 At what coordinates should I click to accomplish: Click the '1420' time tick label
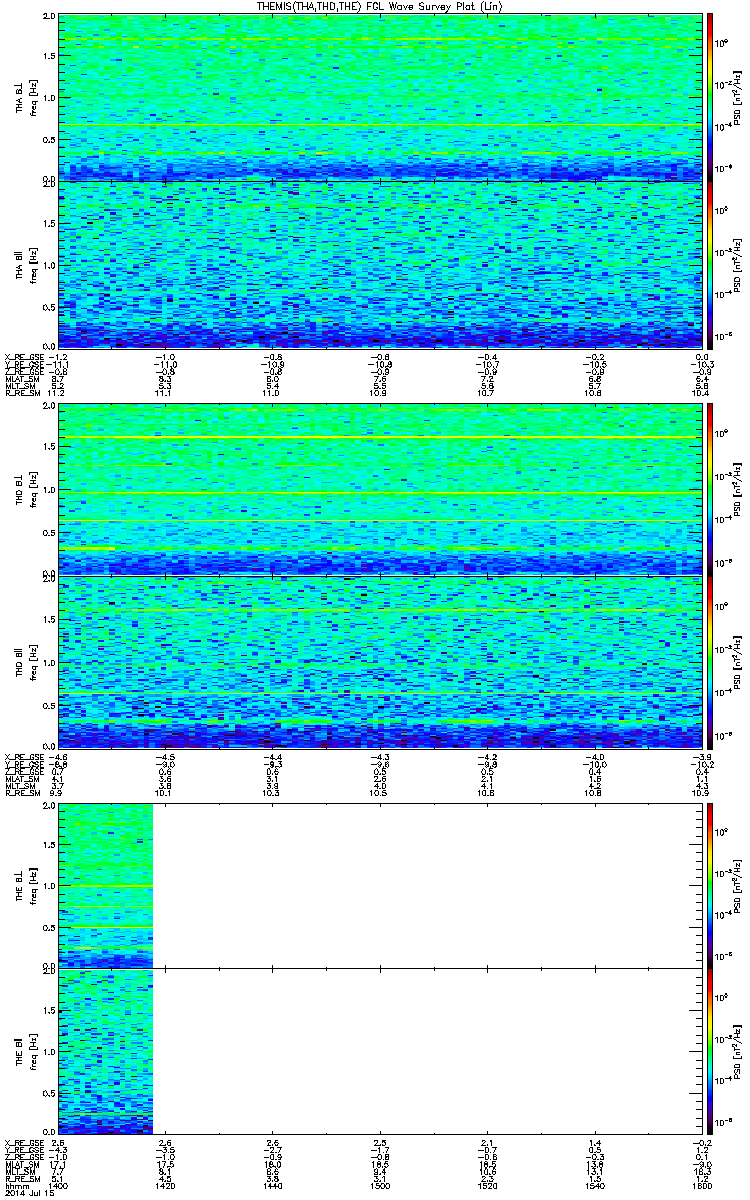tap(164, 1185)
